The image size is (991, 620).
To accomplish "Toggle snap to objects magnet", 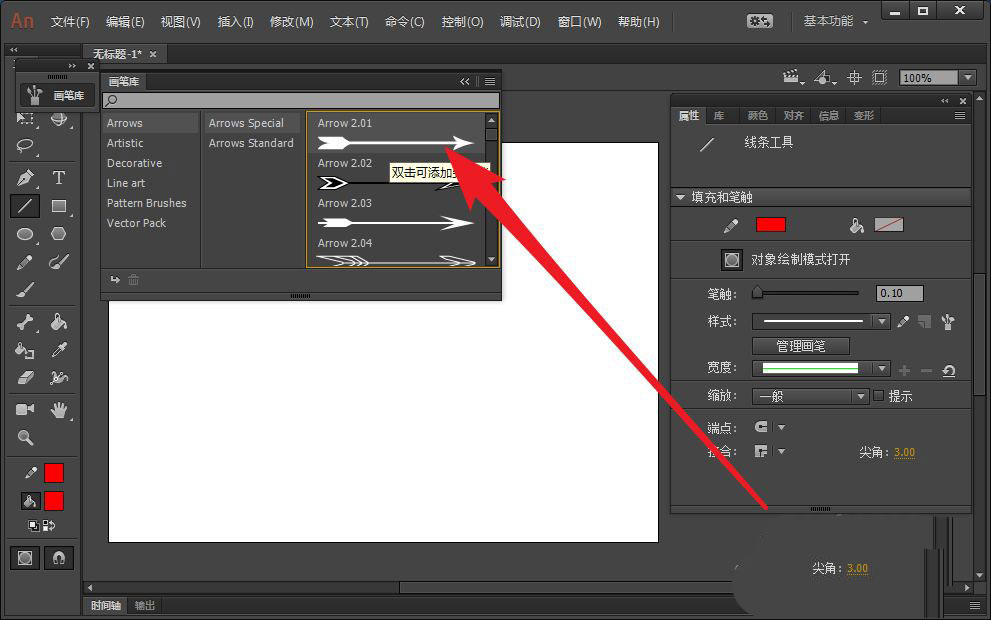I will point(59,558).
